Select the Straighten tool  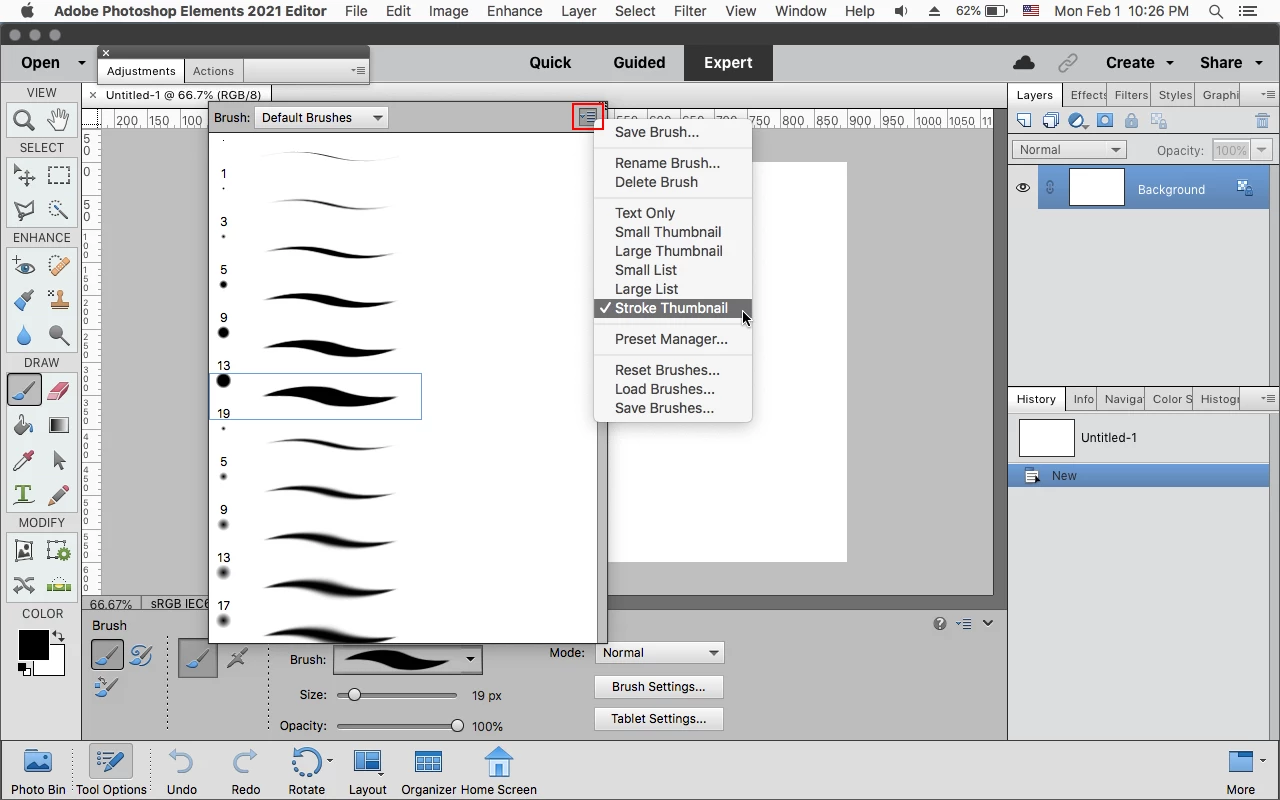pyautogui.click(x=59, y=585)
